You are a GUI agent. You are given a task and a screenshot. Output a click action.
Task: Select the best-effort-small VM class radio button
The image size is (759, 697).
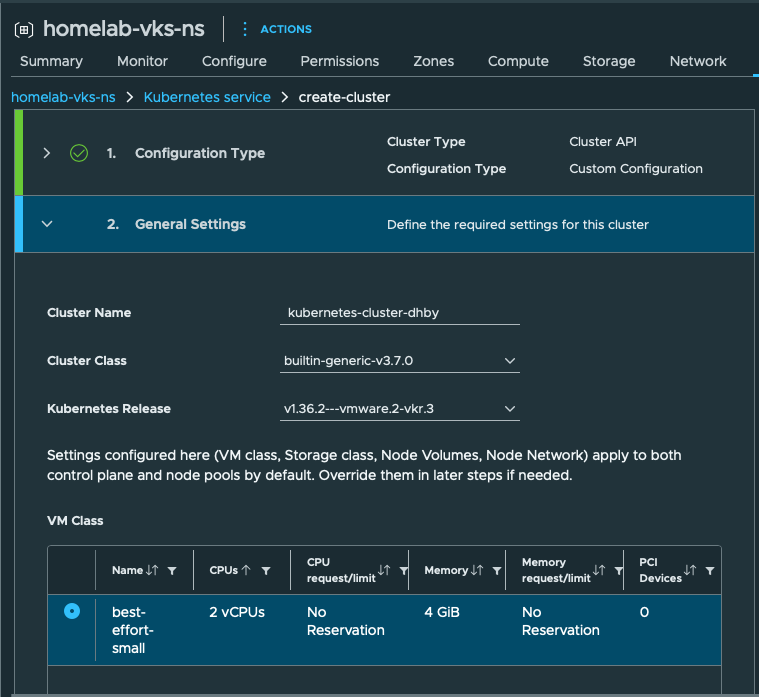tap(72, 611)
